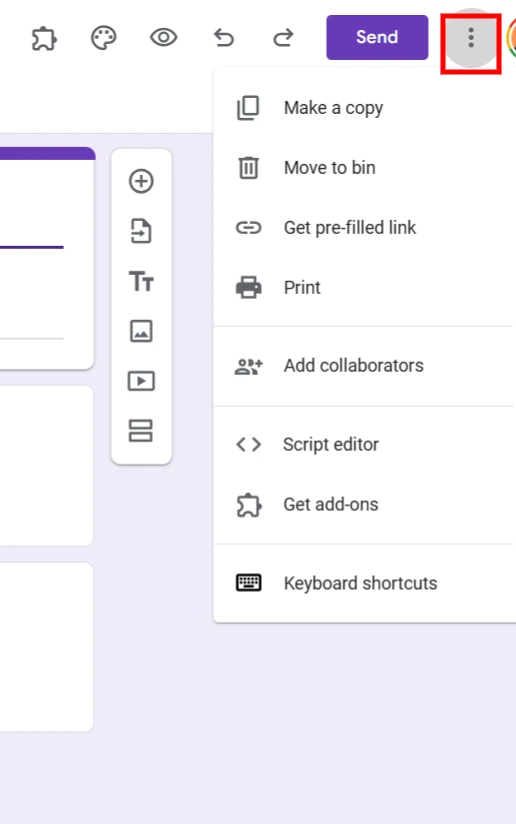Redo the last change
The image size is (516, 824).
click(x=283, y=38)
